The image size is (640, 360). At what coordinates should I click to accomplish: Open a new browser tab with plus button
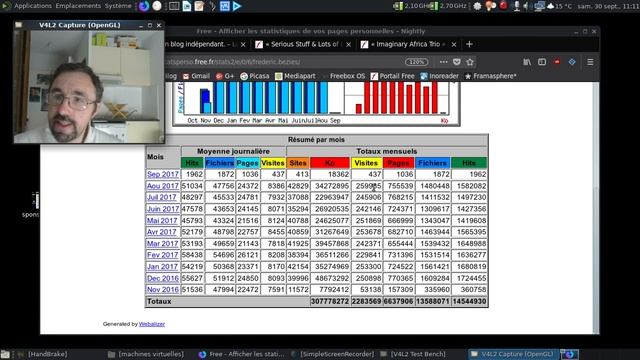pyautogui.click(x=469, y=44)
